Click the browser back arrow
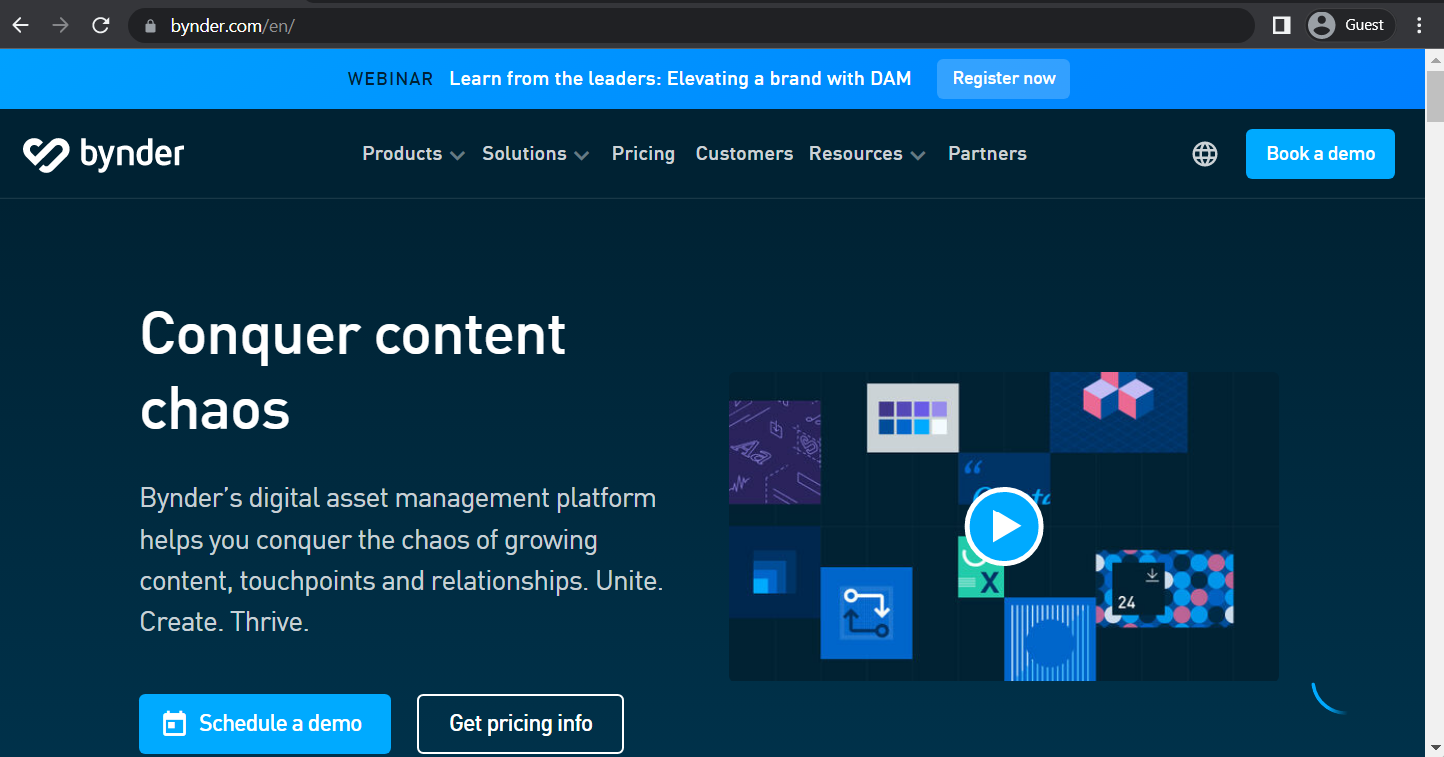 pos(21,25)
